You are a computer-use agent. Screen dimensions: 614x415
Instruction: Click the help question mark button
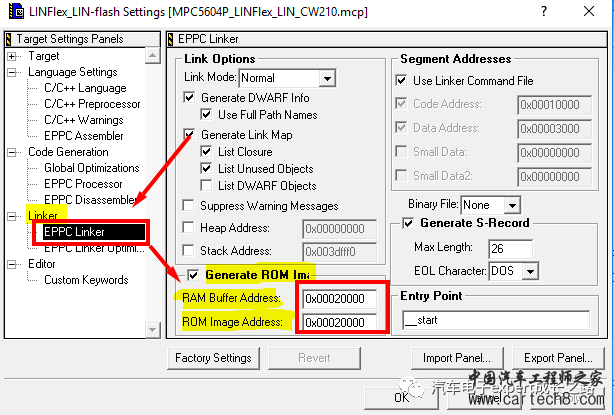[544, 11]
